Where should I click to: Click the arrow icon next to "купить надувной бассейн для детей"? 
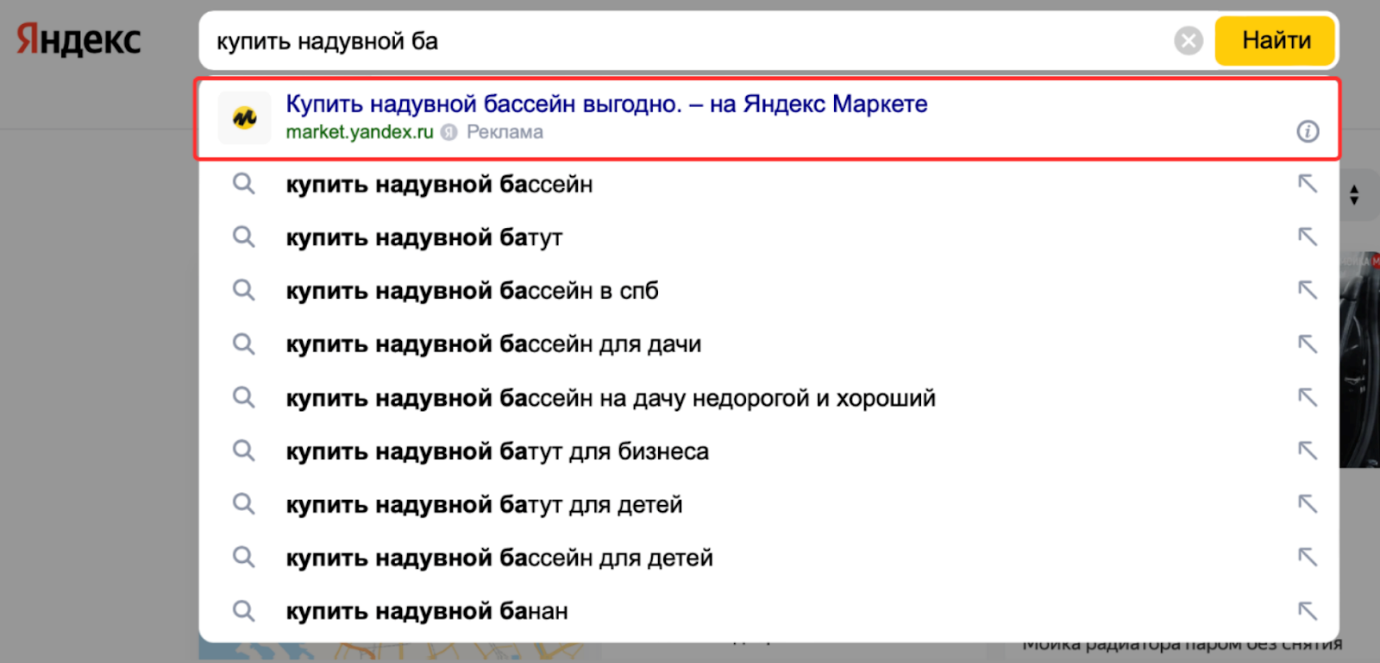point(1307,557)
